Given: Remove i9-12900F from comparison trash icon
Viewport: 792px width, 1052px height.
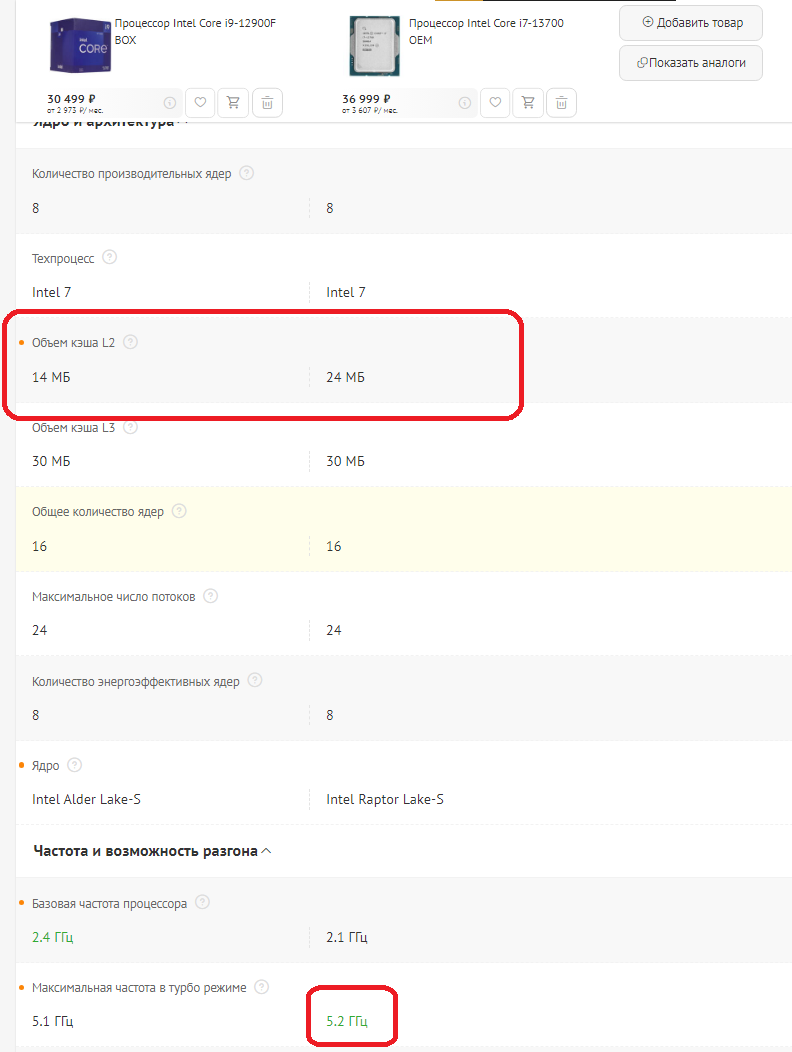Looking at the screenshot, I should (x=267, y=103).
